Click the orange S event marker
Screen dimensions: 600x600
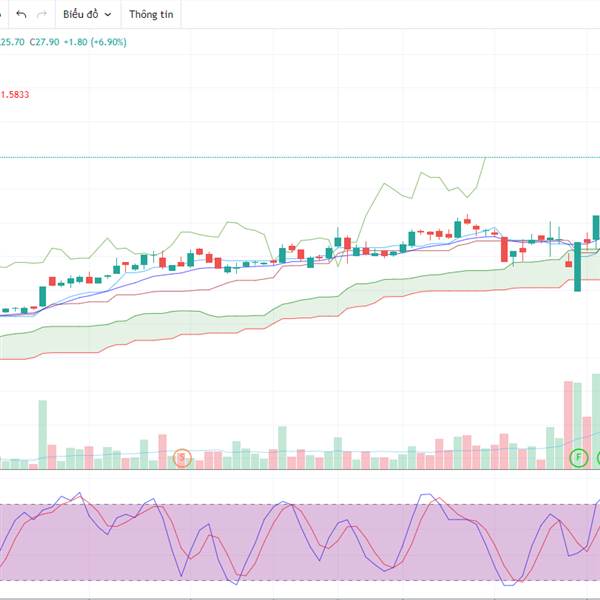[x=182, y=458]
